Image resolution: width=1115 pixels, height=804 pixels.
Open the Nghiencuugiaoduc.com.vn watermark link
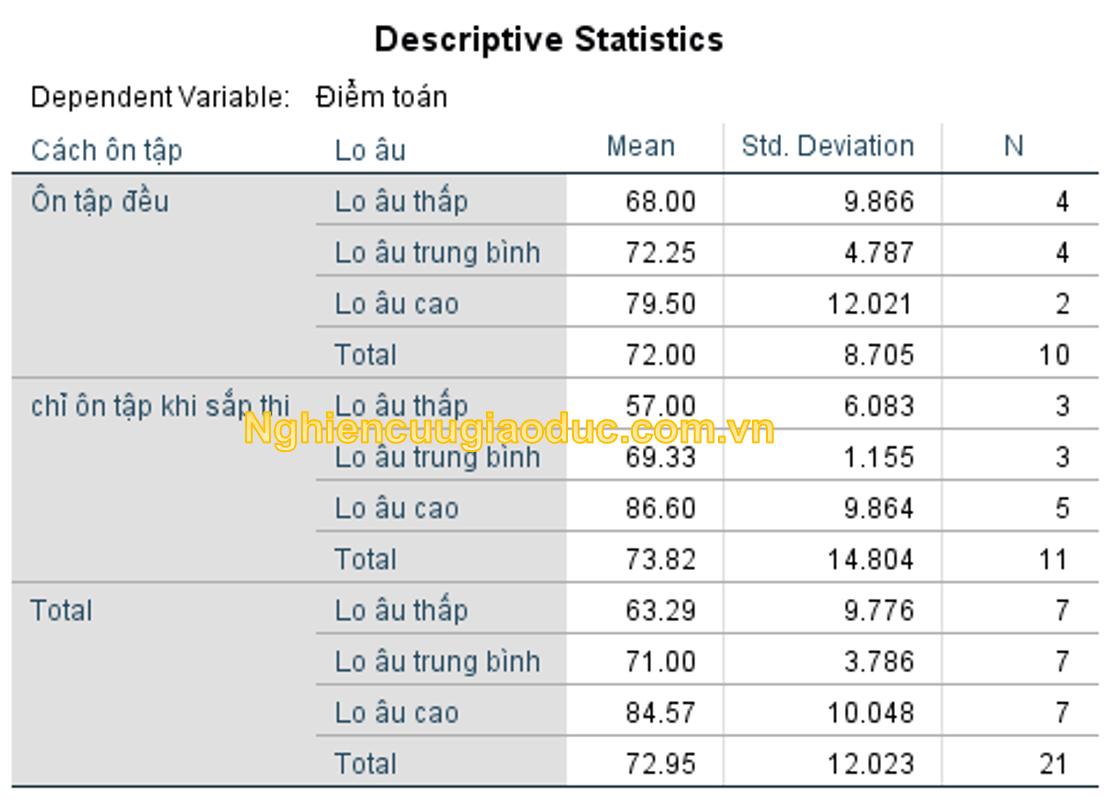click(x=509, y=431)
